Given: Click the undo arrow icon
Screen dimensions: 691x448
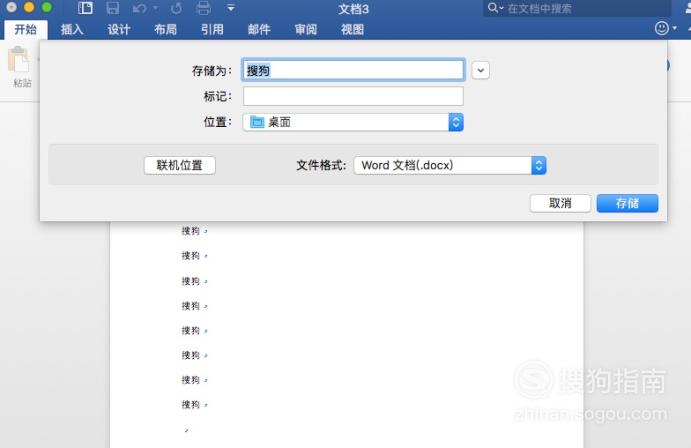Looking at the screenshot, I should point(139,8).
